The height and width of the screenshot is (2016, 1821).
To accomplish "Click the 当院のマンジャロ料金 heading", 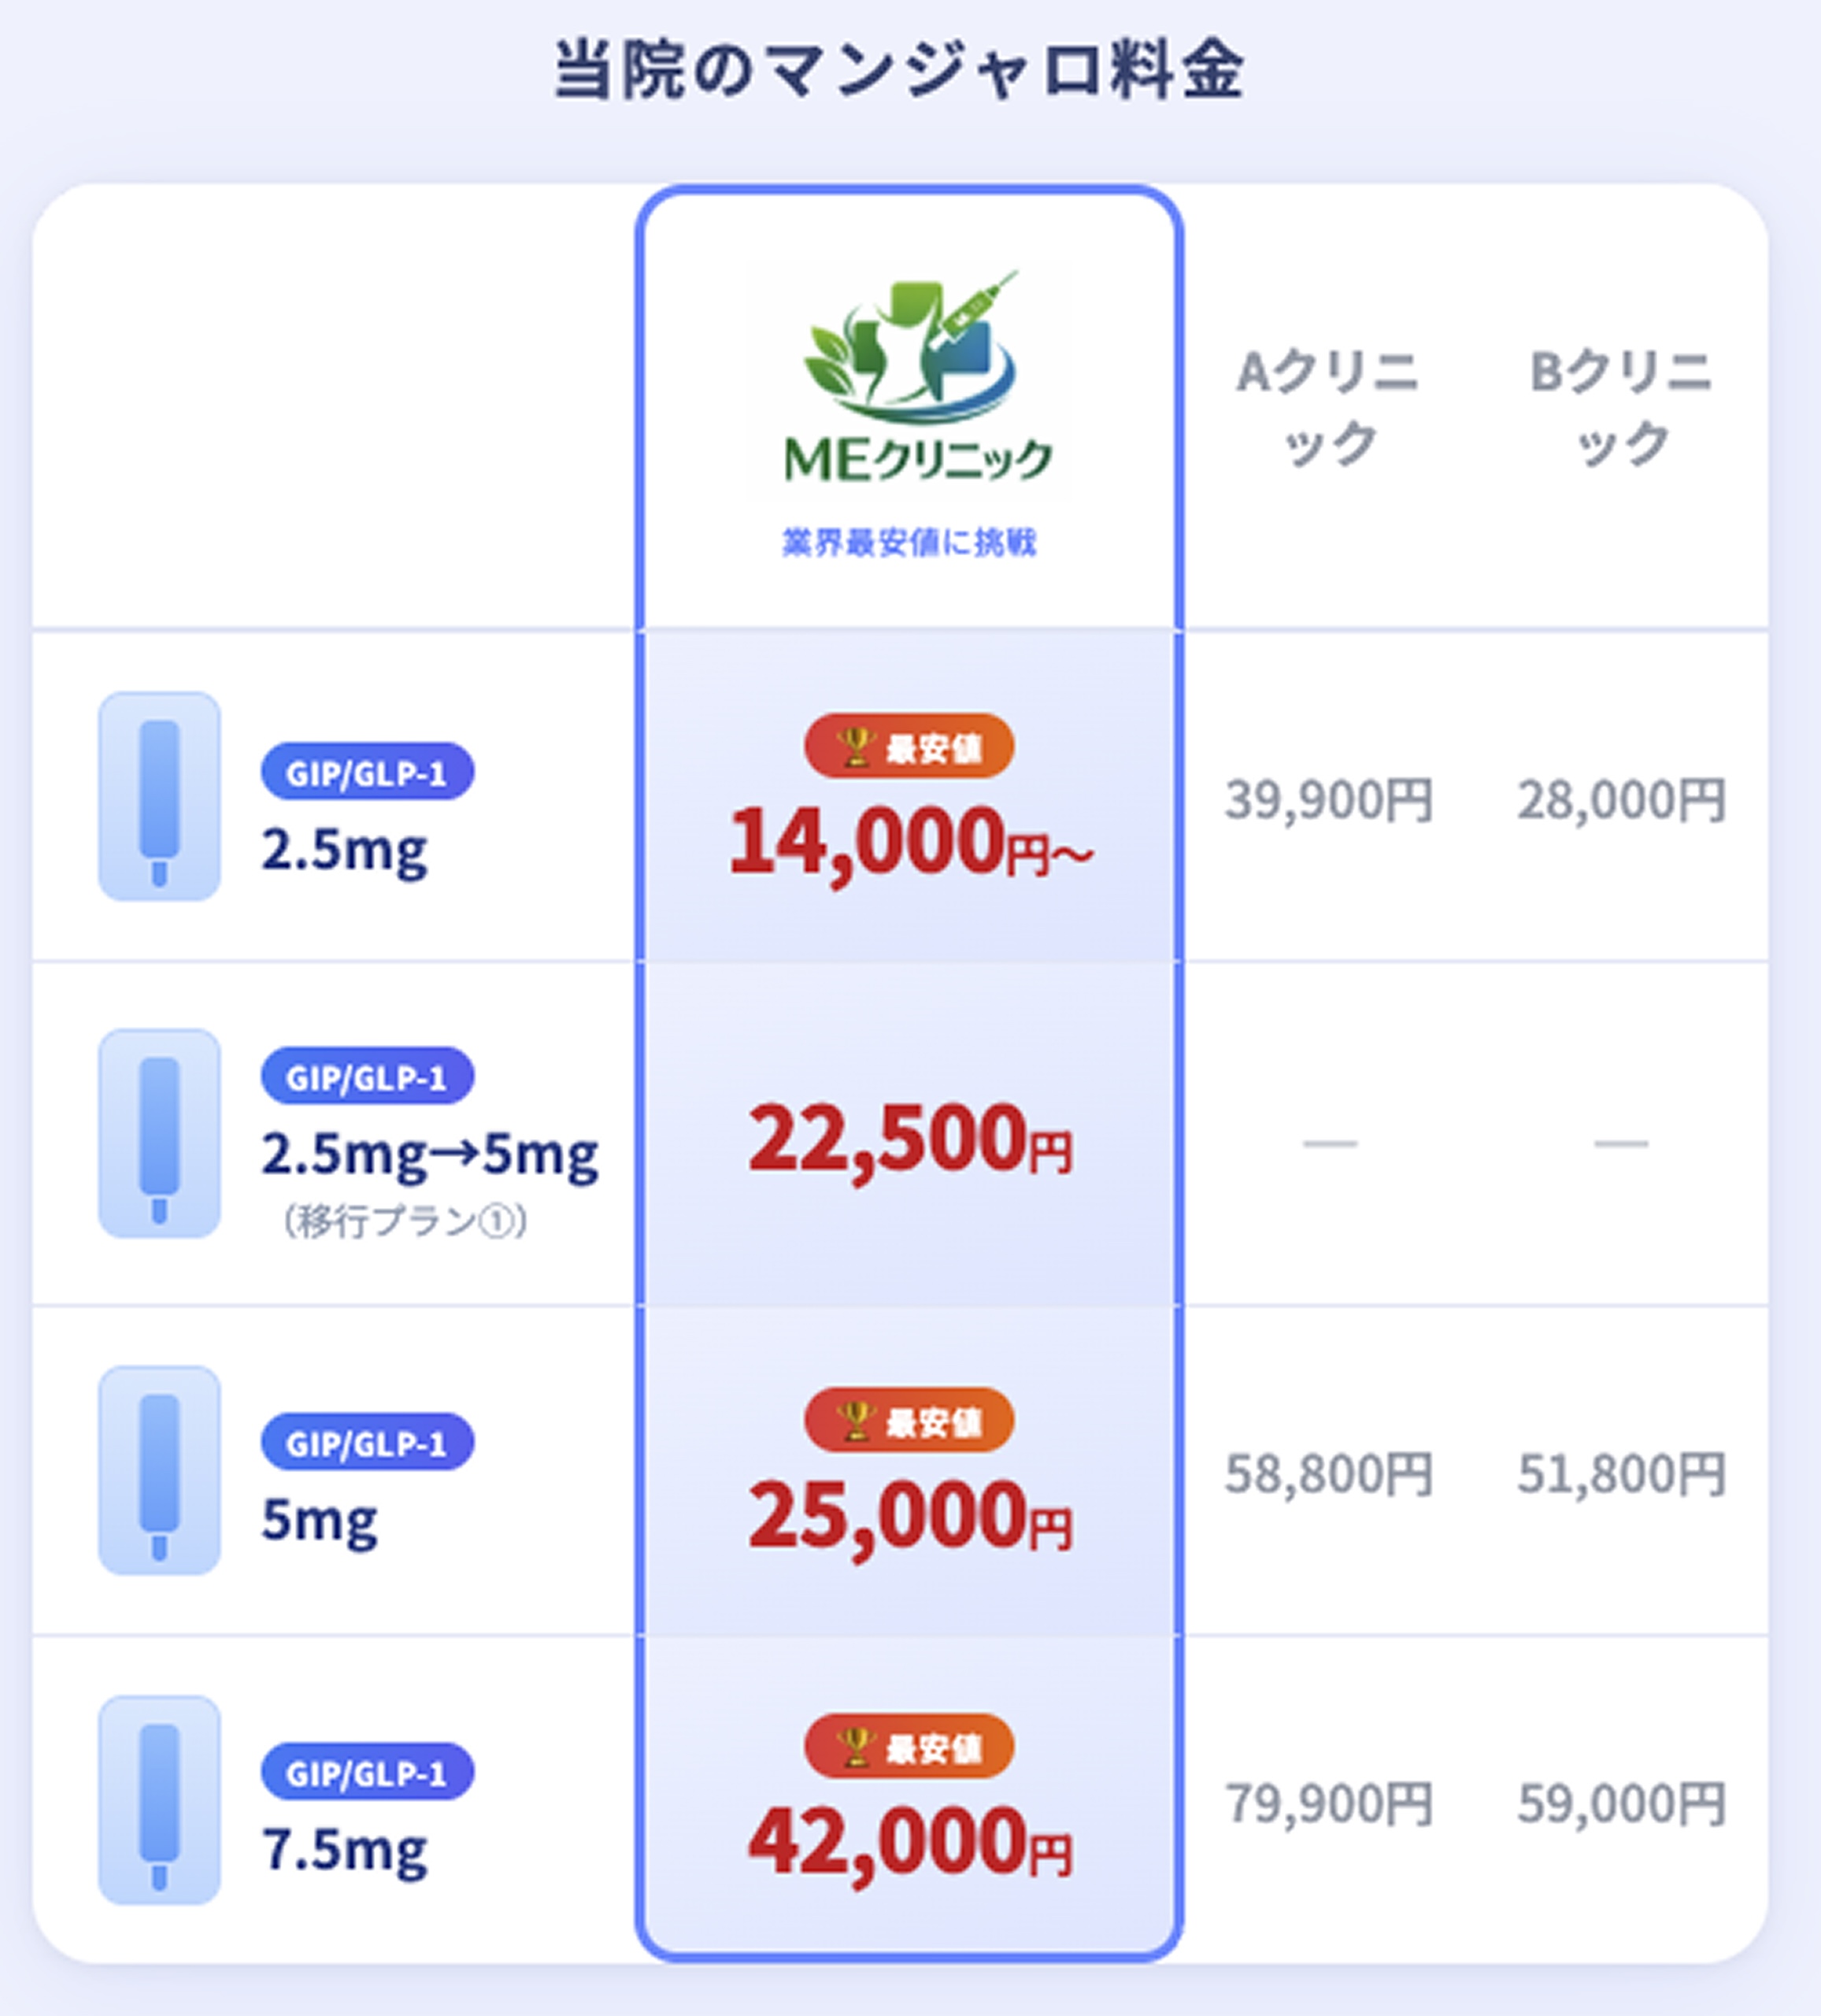I will (x=899, y=70).
